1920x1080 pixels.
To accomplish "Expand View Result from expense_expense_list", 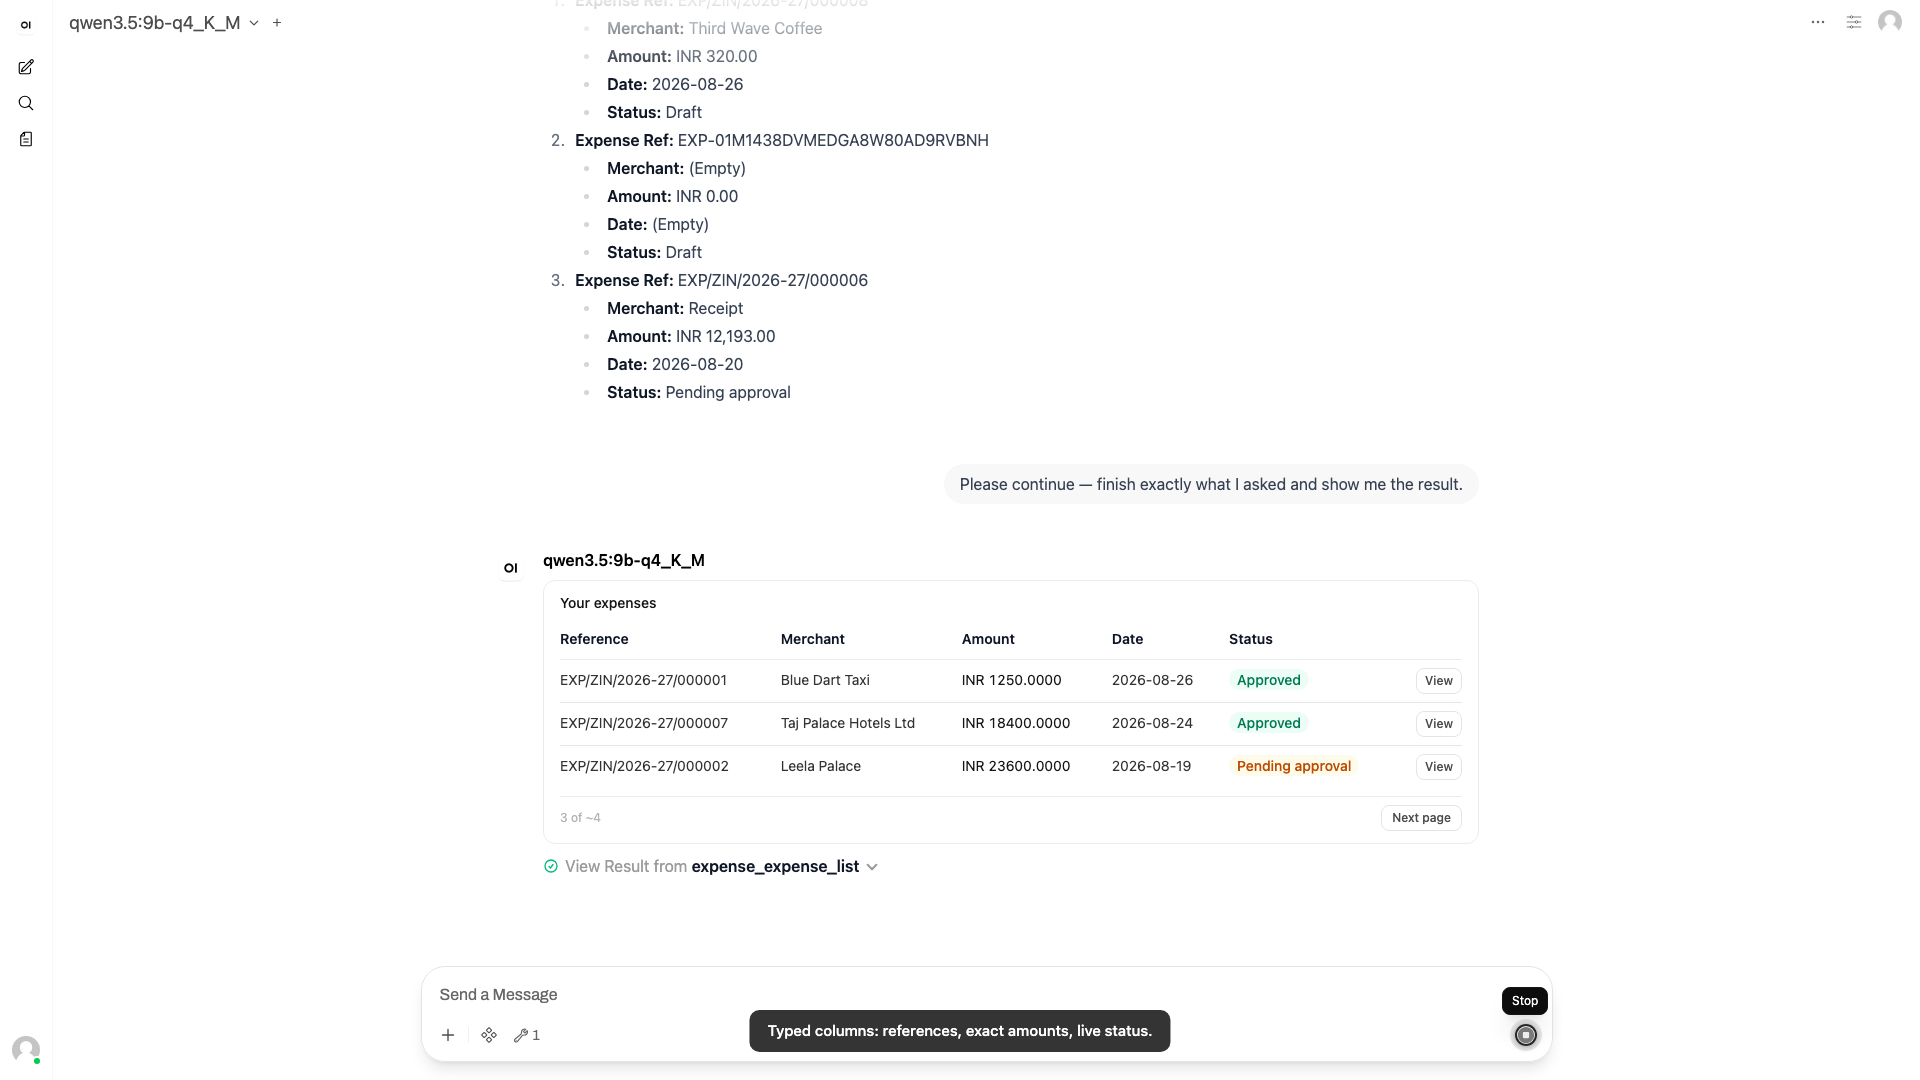I will [x=711, y=867].
